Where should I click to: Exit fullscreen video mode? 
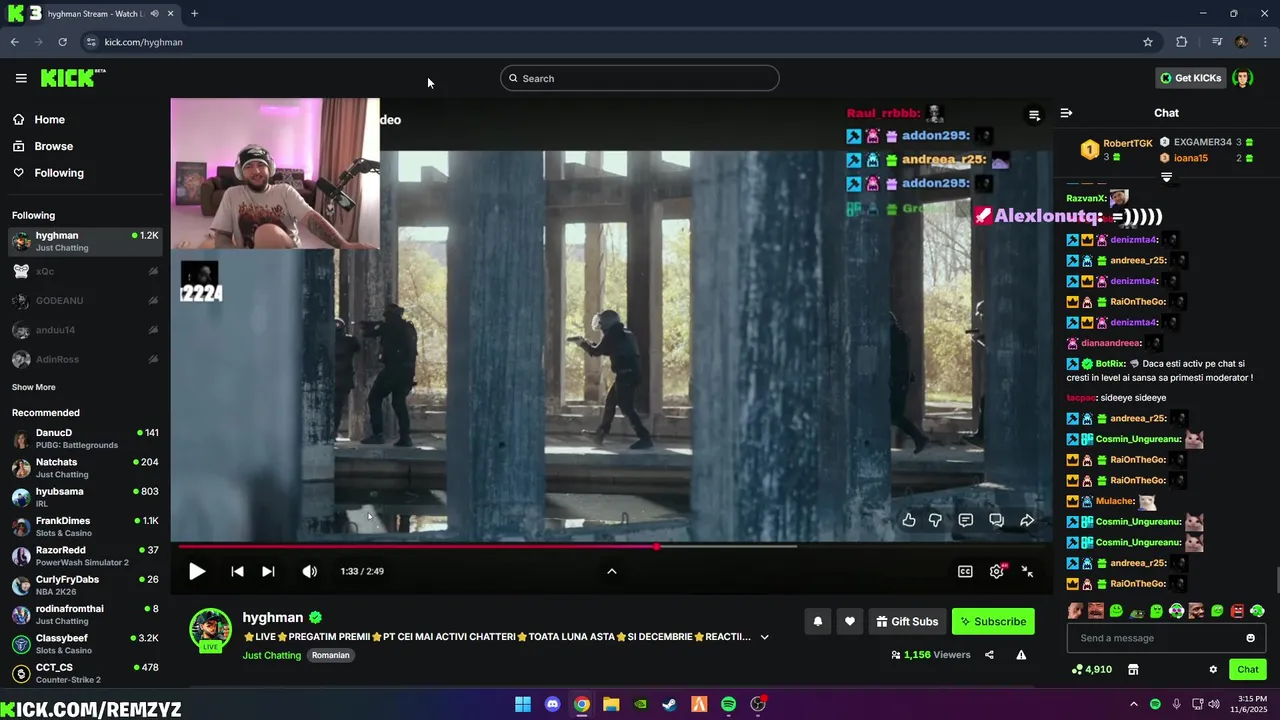(x=1027, y=571)
